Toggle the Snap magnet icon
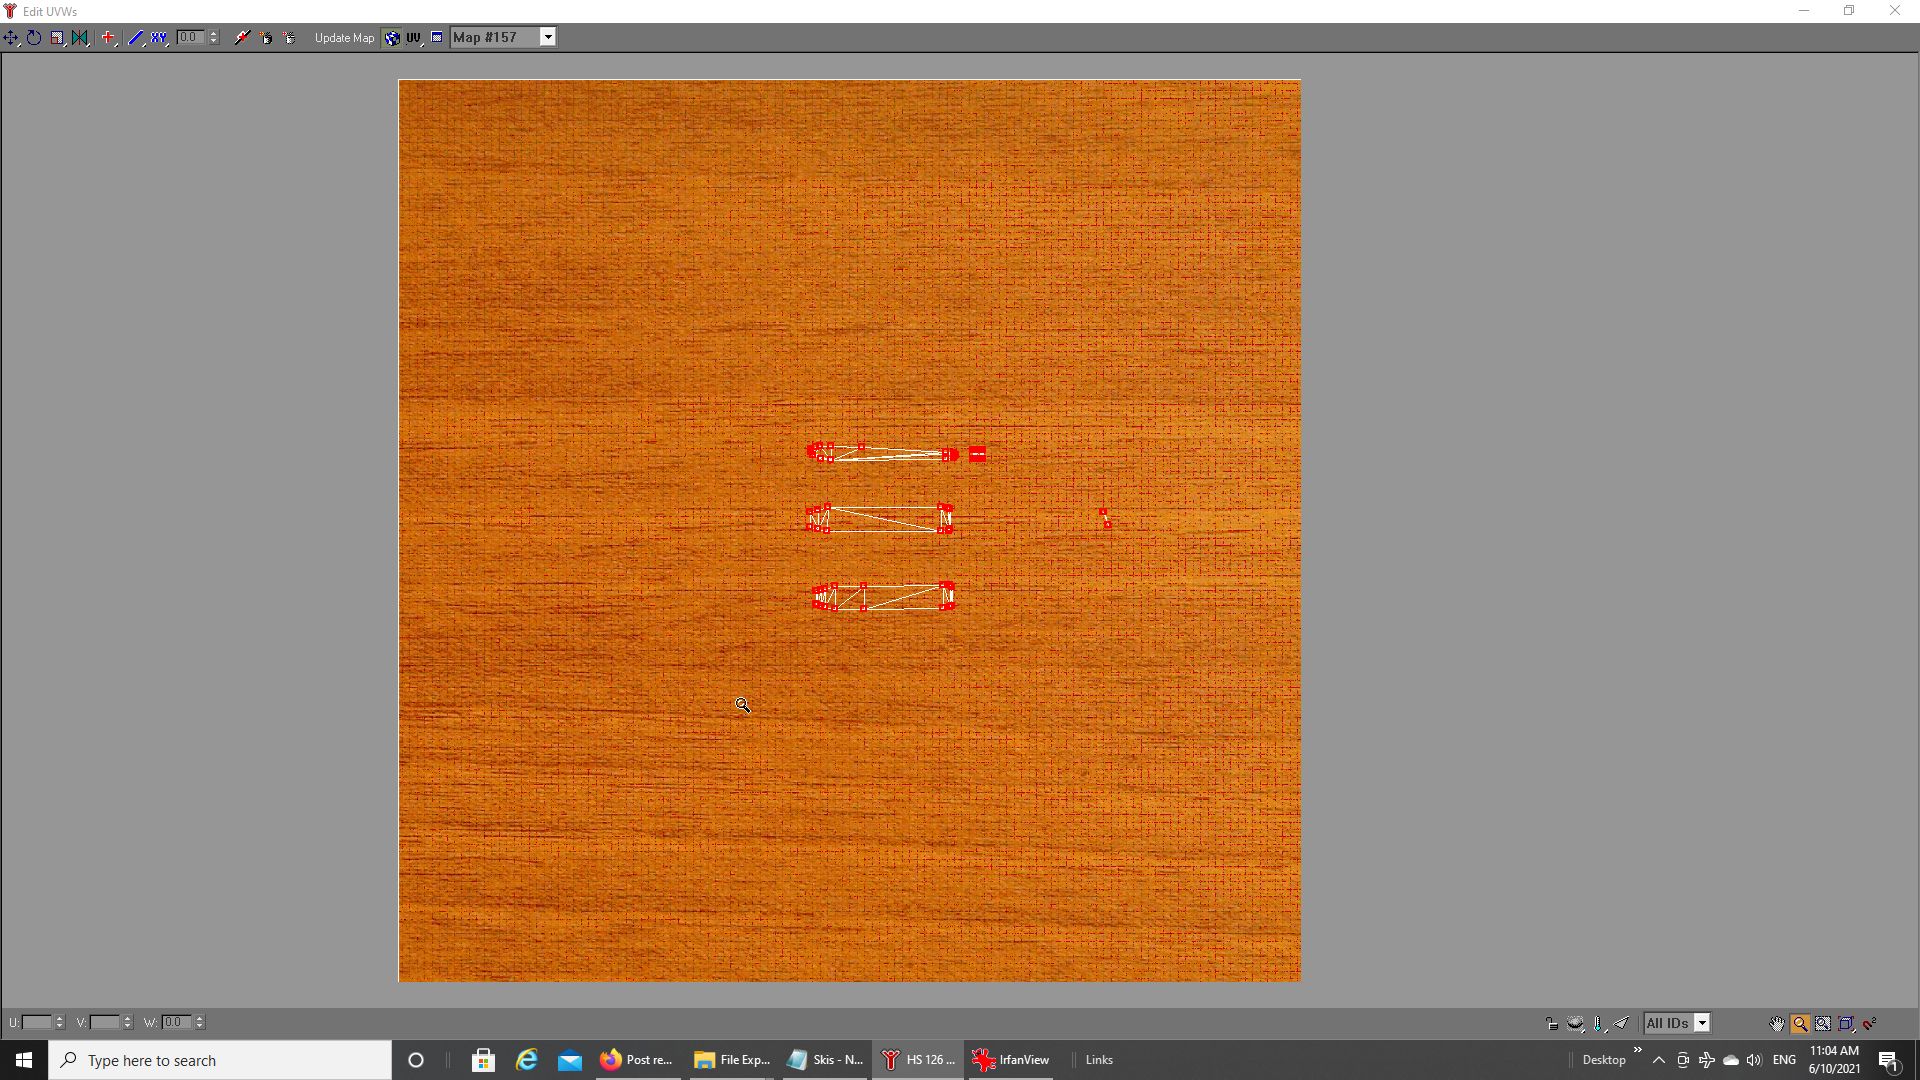Image resolution: width=1920 pixels, height=1080 pixels. click(x=1869, y=1023)
